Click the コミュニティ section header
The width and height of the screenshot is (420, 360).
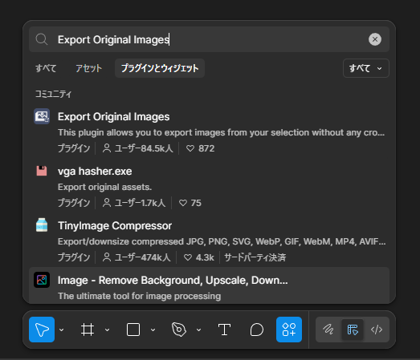pyautogui.click(x=53, y=94)
